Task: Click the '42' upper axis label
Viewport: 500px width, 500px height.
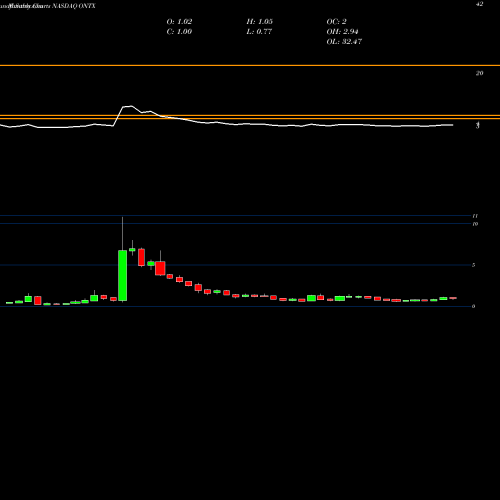Action: tap(479, 4)
